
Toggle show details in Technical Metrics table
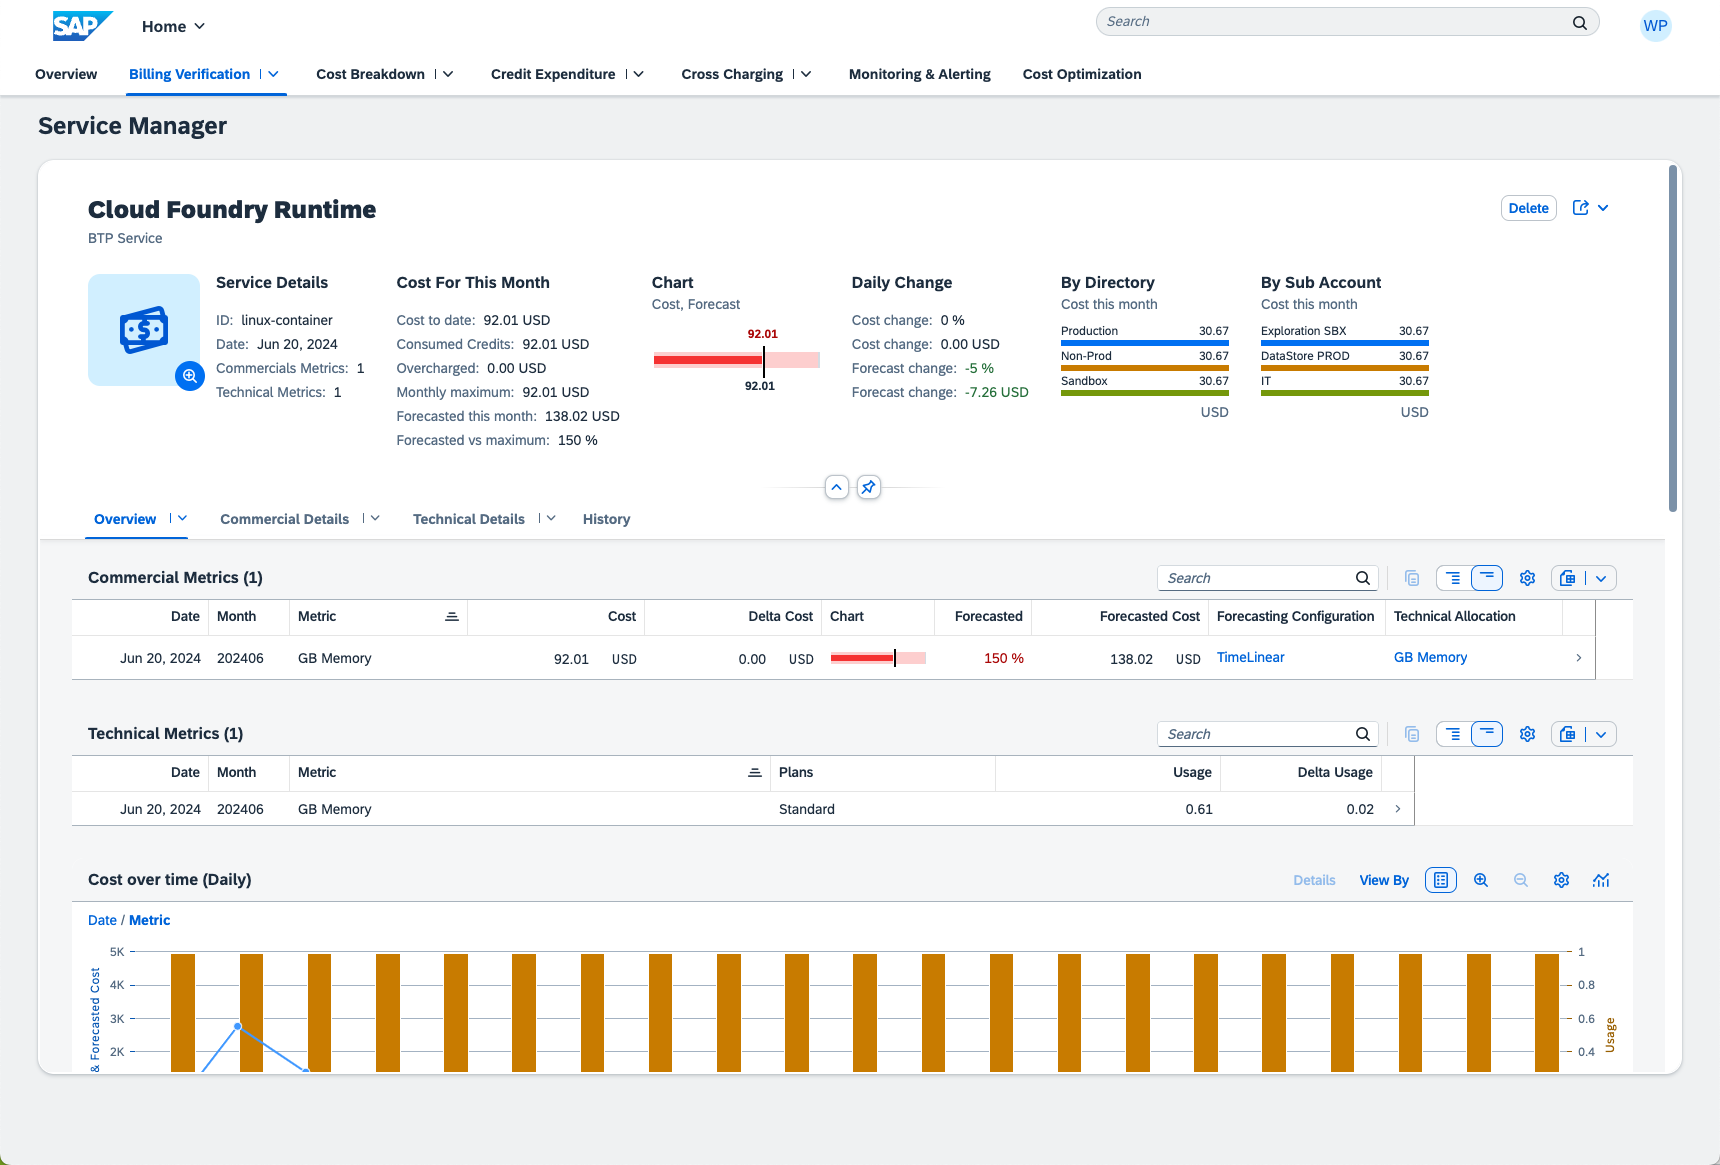[1453, 734]
